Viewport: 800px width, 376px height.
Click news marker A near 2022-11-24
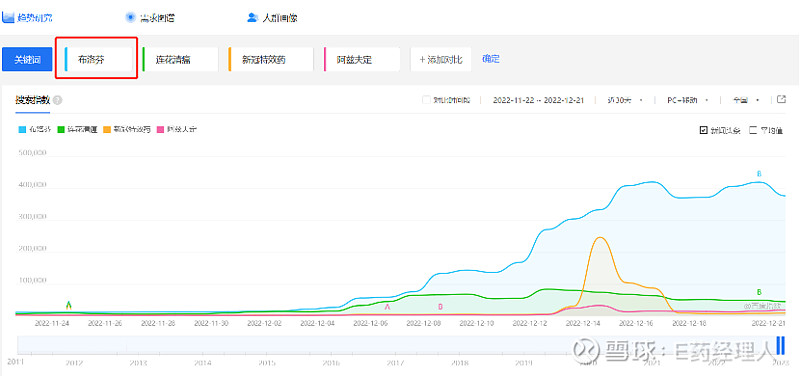[69, 305]
